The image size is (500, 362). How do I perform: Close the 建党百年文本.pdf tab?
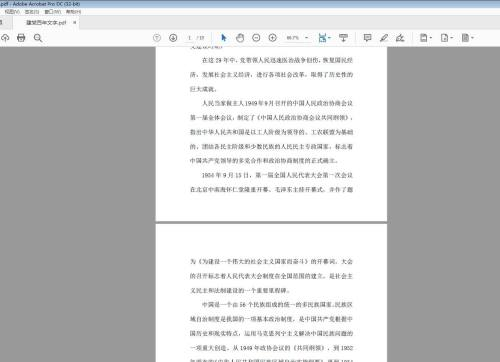click(x=75, y=22)
